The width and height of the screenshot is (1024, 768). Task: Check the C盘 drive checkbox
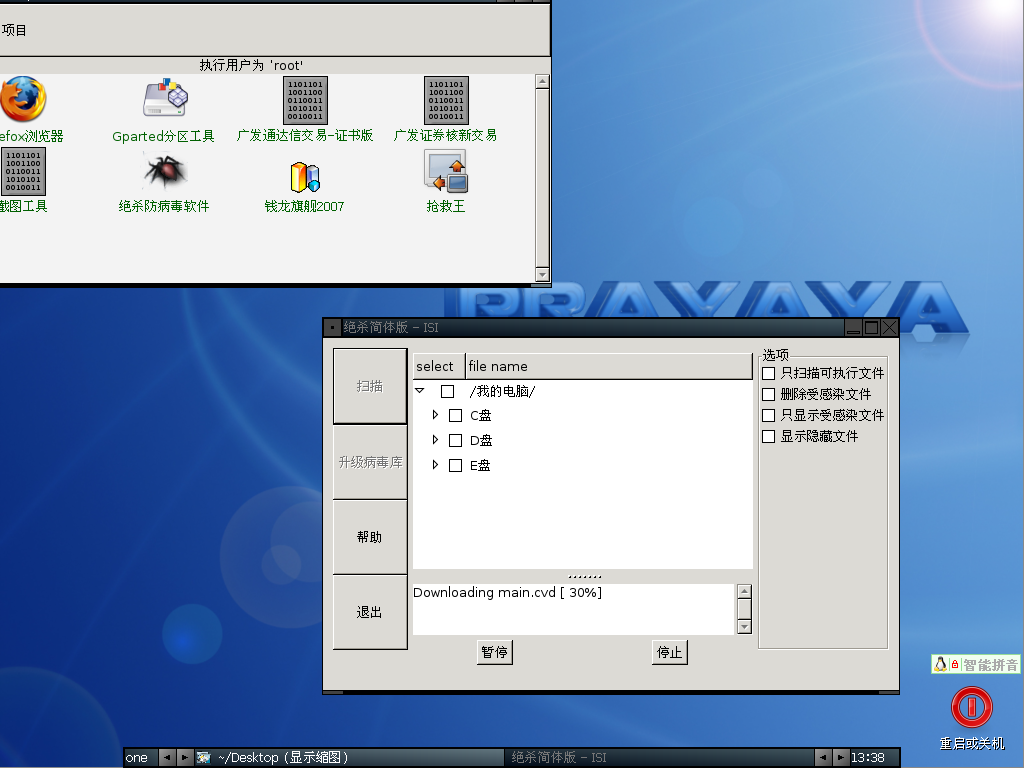click(x=456, y=415)
